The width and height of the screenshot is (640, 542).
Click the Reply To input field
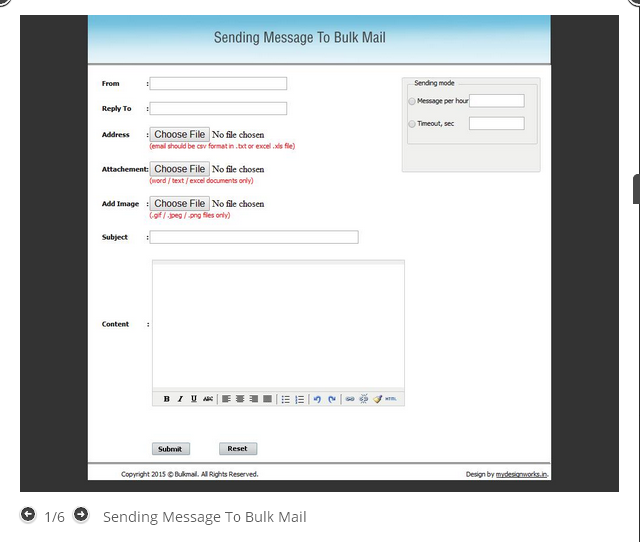(218, 109)
